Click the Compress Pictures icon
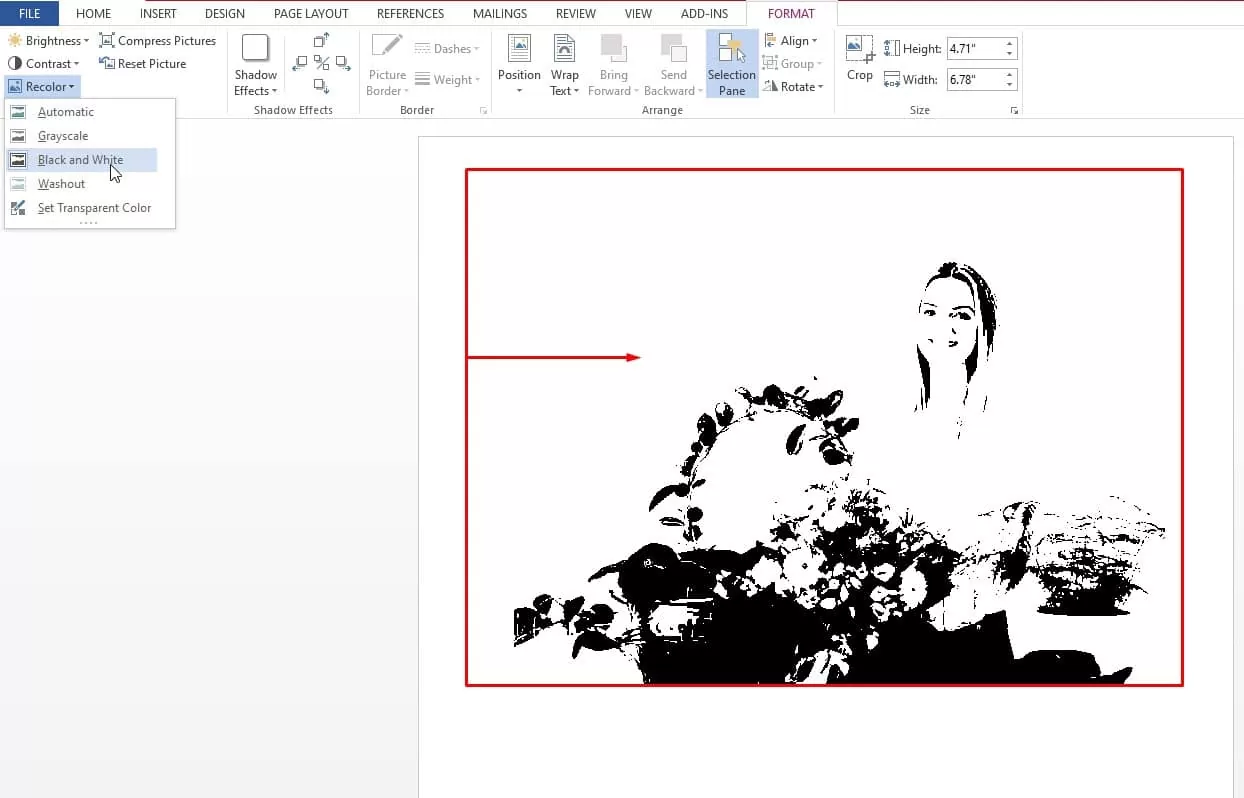Viewport: 1244px width, 798px height. click(x=107, y=41)
